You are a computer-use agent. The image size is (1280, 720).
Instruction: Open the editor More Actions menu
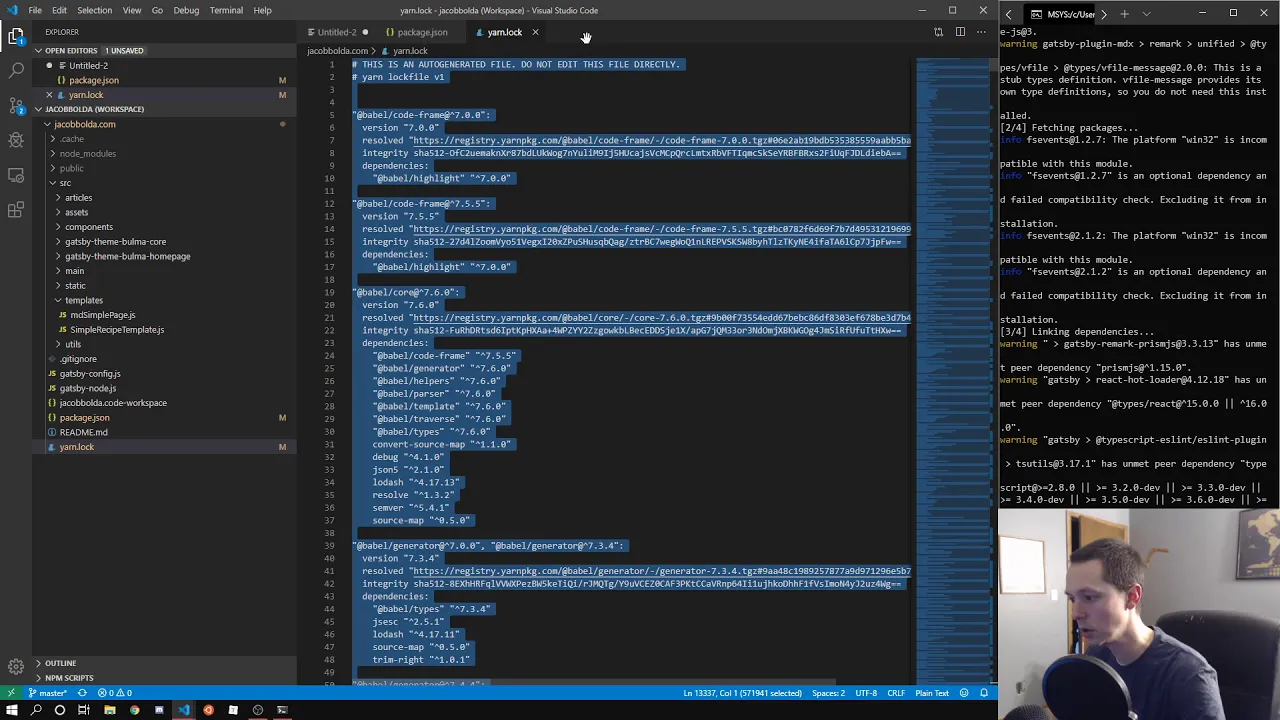[x=981, y=32]
